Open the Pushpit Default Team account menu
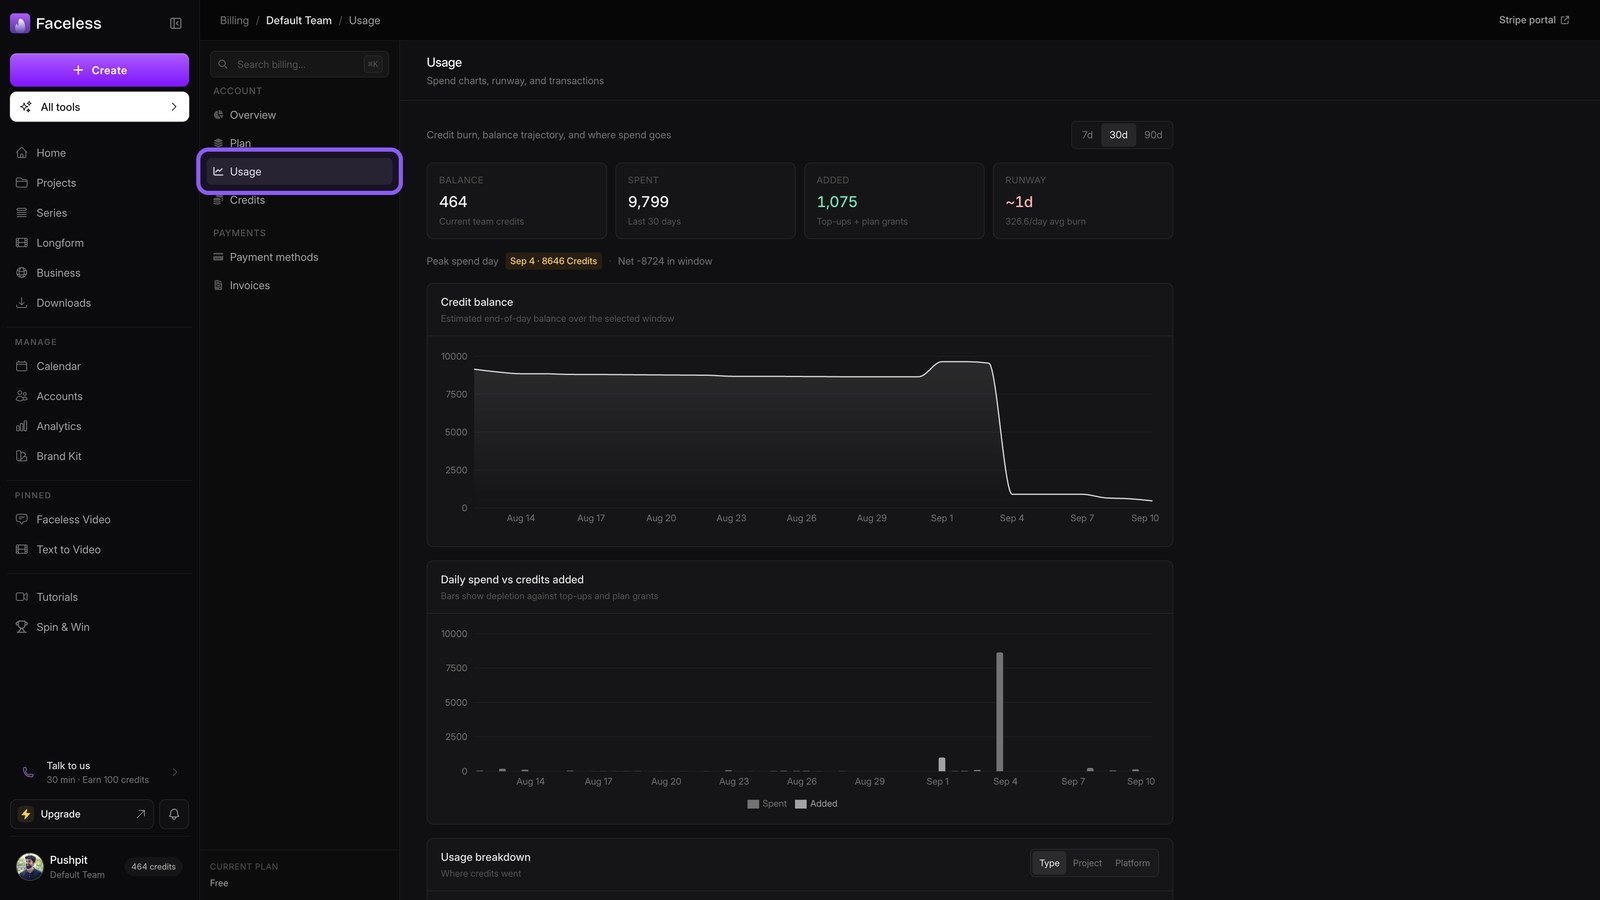The image size is (1600, 900). (x=99, y=867)
